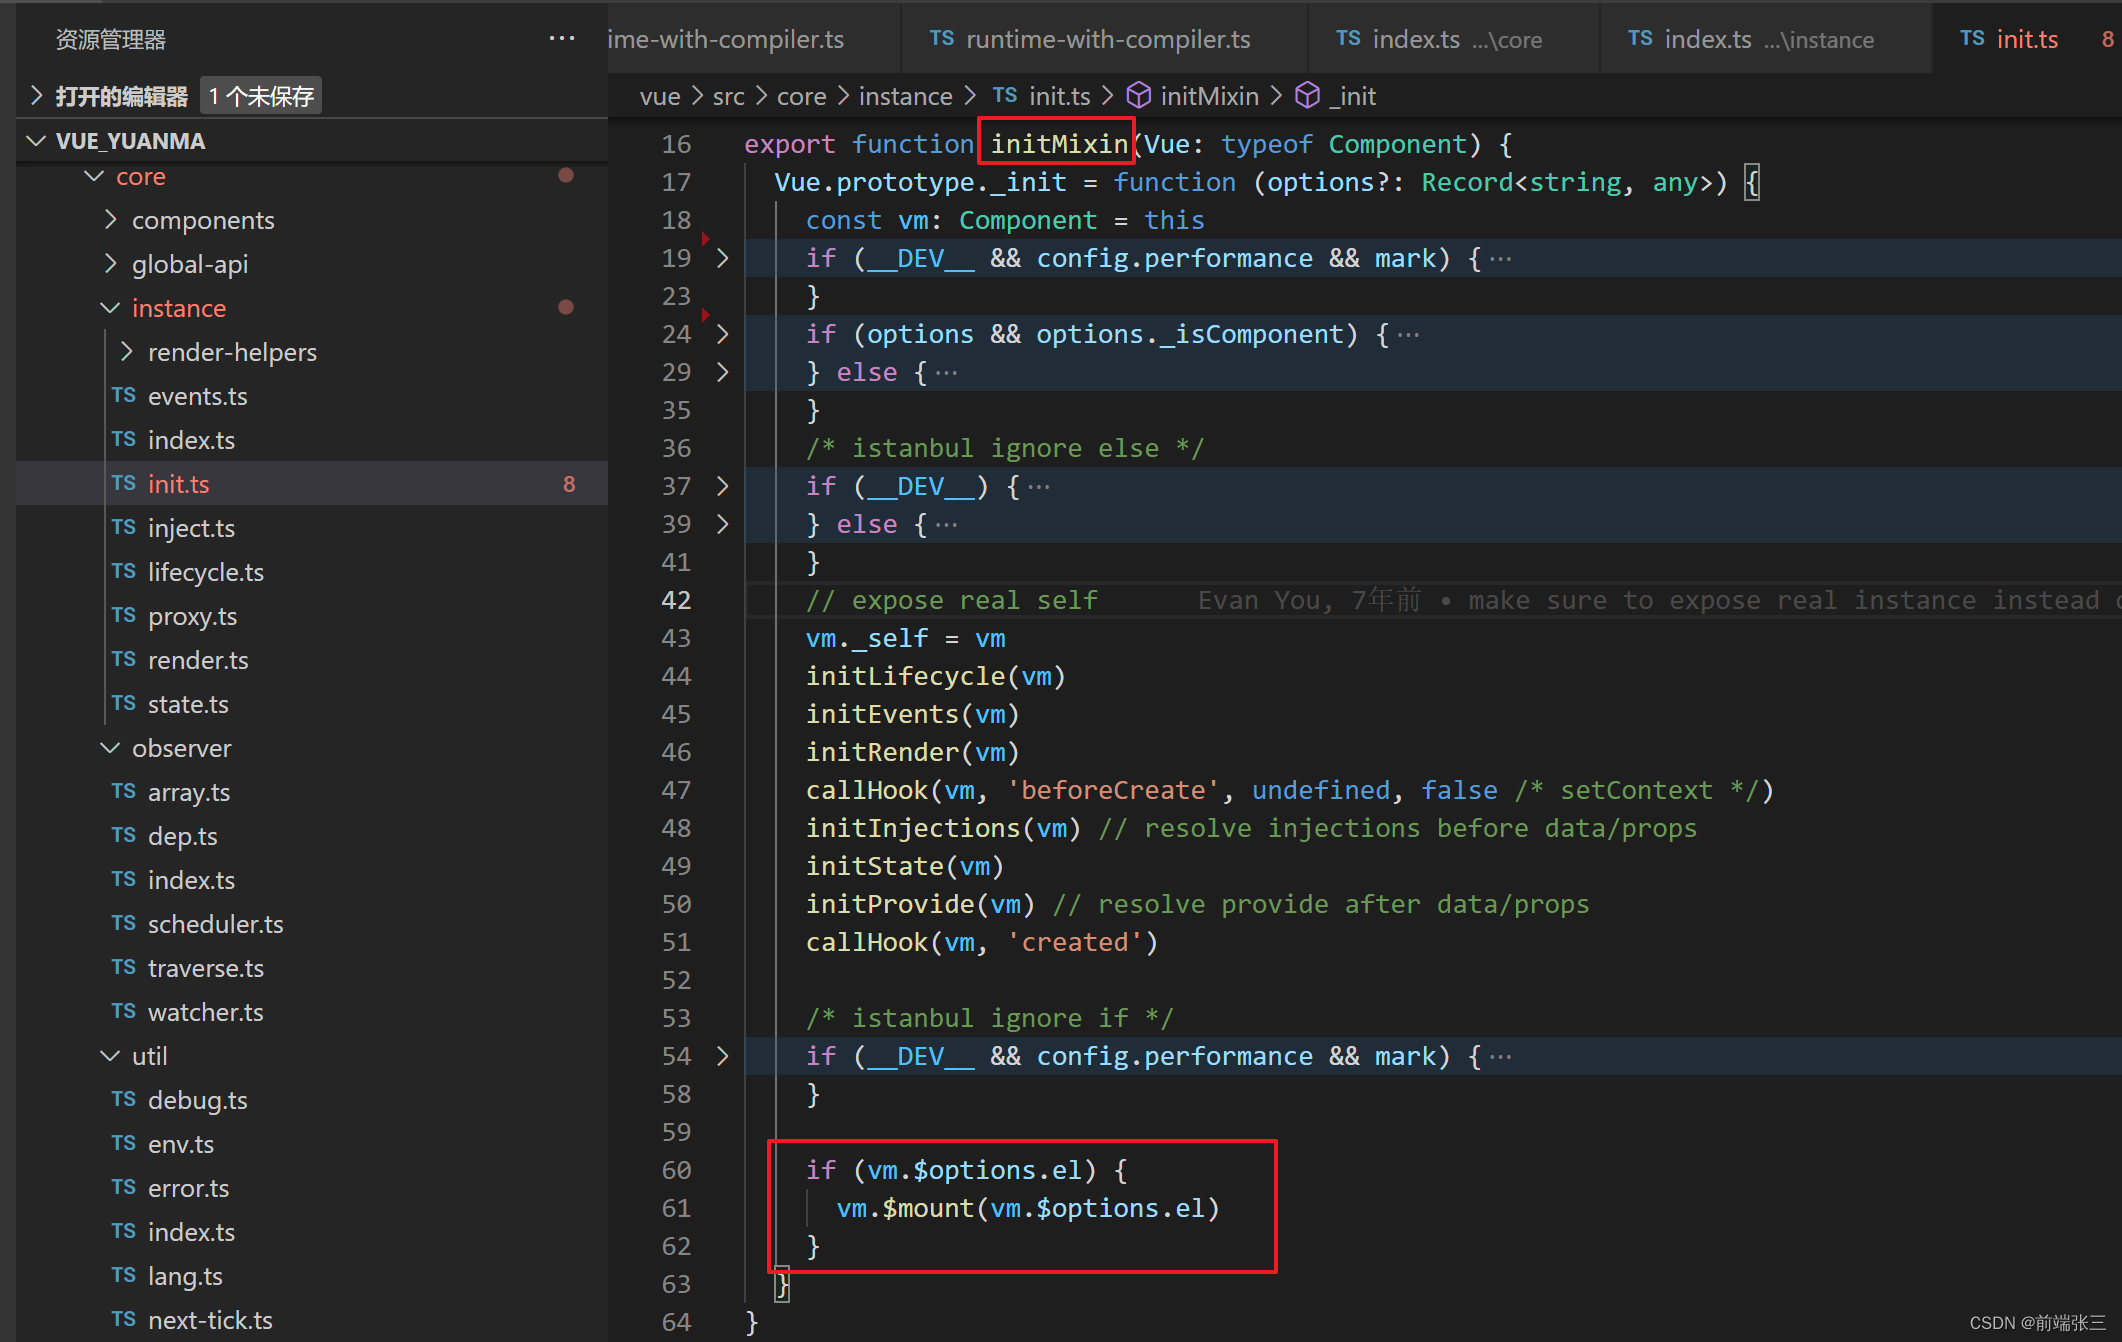Place cursor on initLifecycle(vm) call

click(935, 676)
